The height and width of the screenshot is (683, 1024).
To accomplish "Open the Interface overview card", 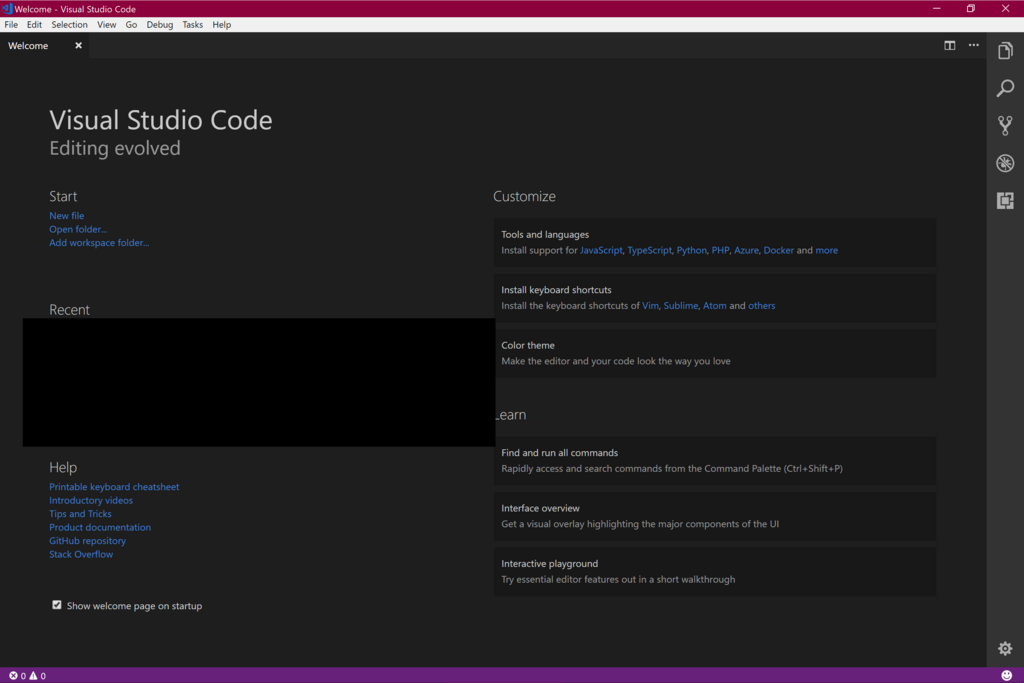I will pyautogui.click(x=715, y=516).
